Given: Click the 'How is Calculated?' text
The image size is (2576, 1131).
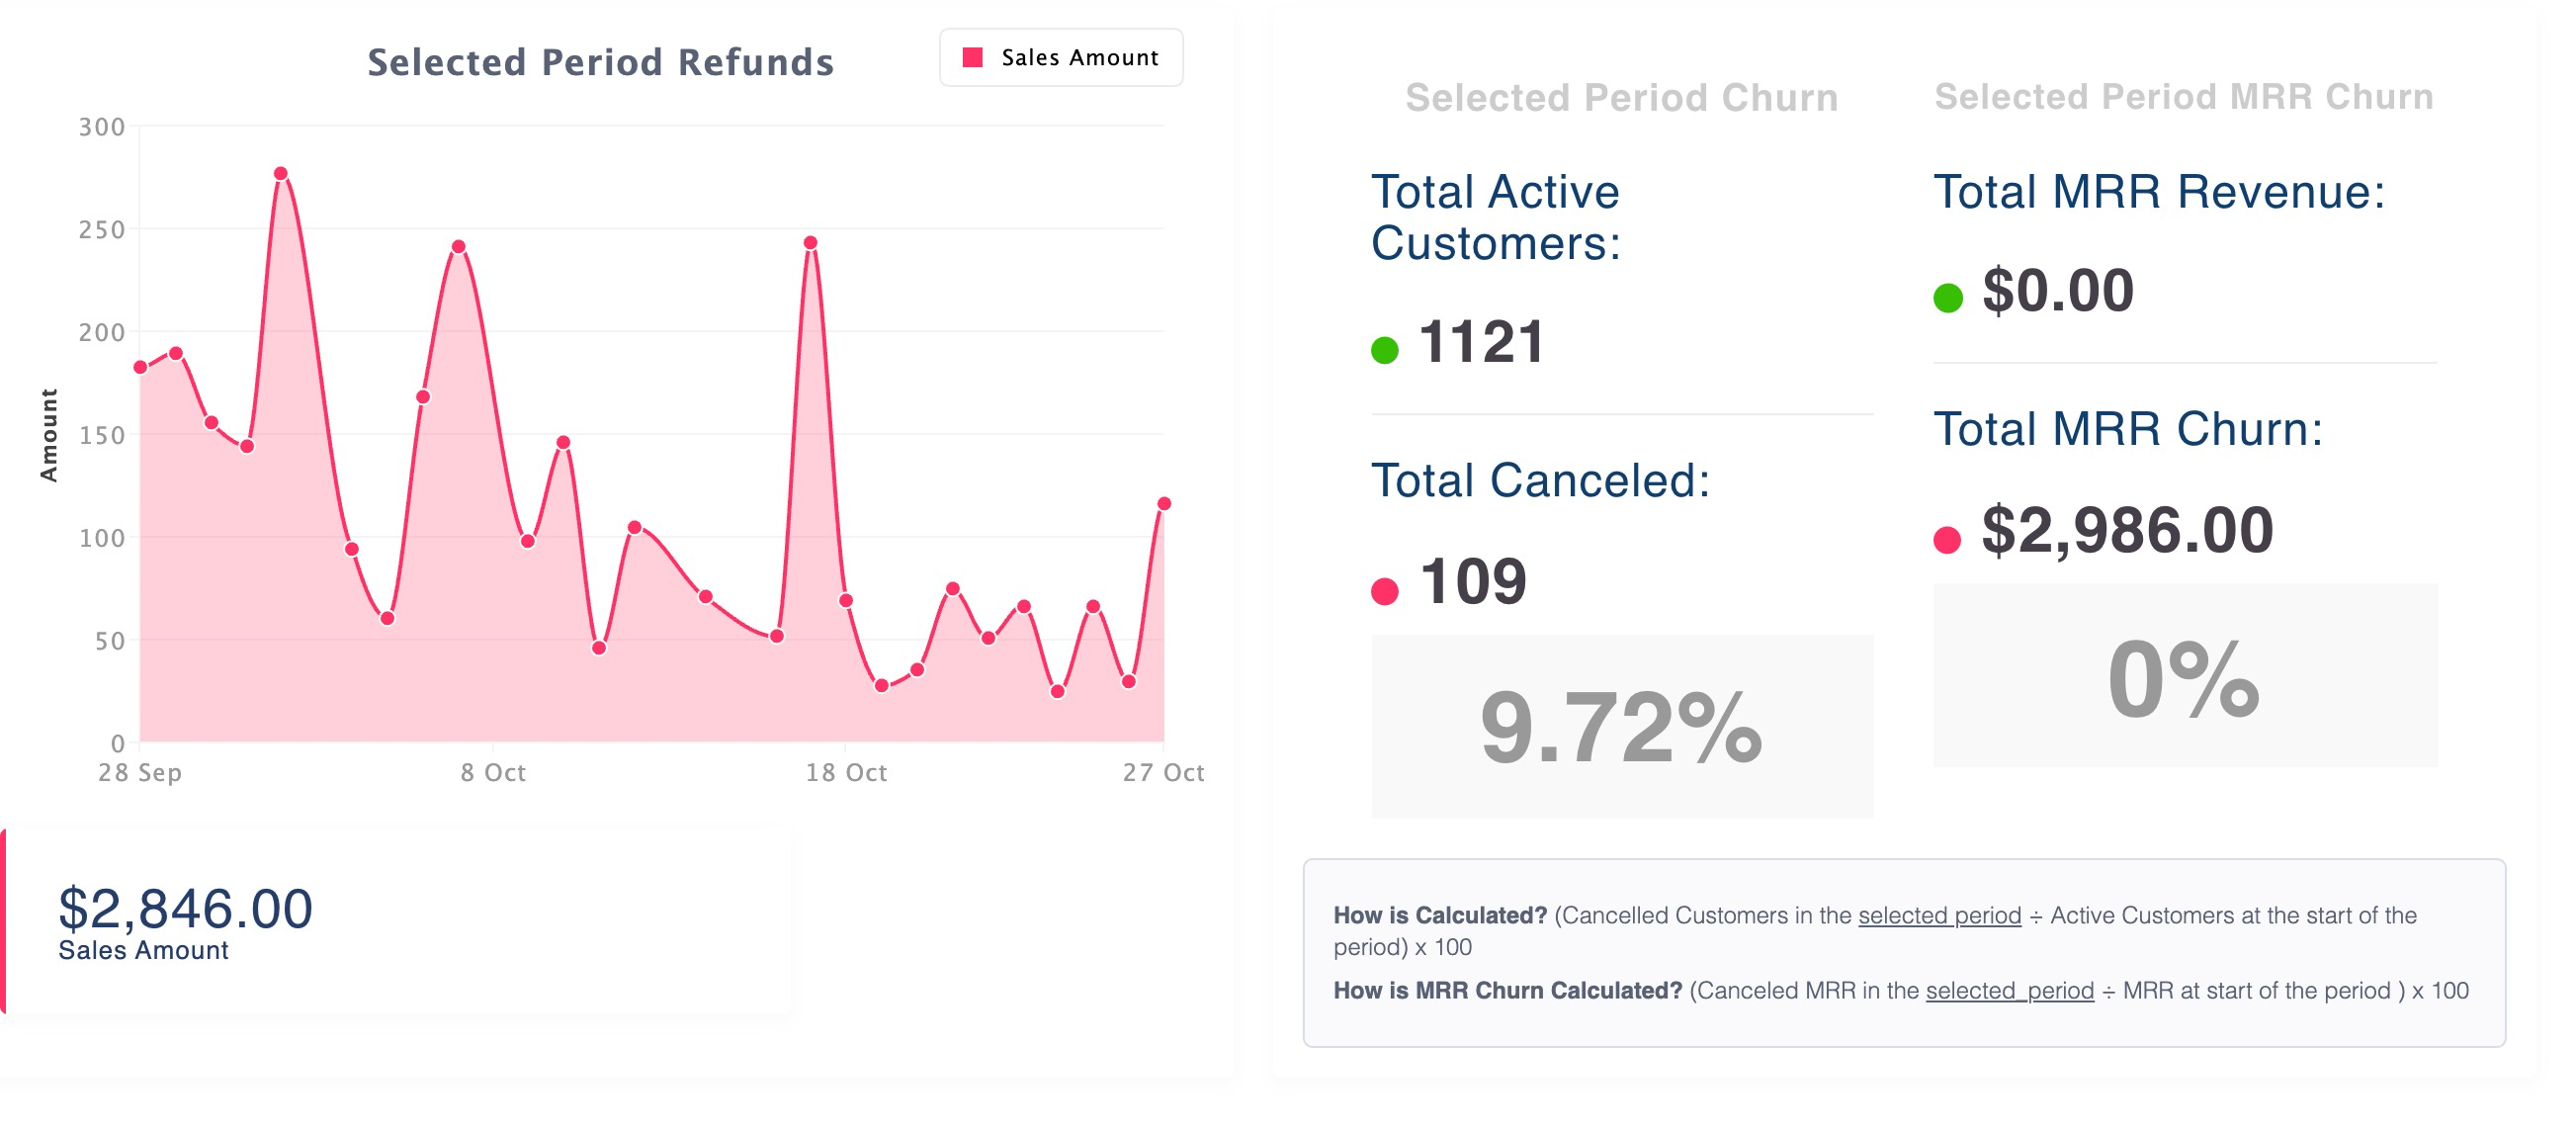Looking at the screenshot, I should tap(1440, 916).
